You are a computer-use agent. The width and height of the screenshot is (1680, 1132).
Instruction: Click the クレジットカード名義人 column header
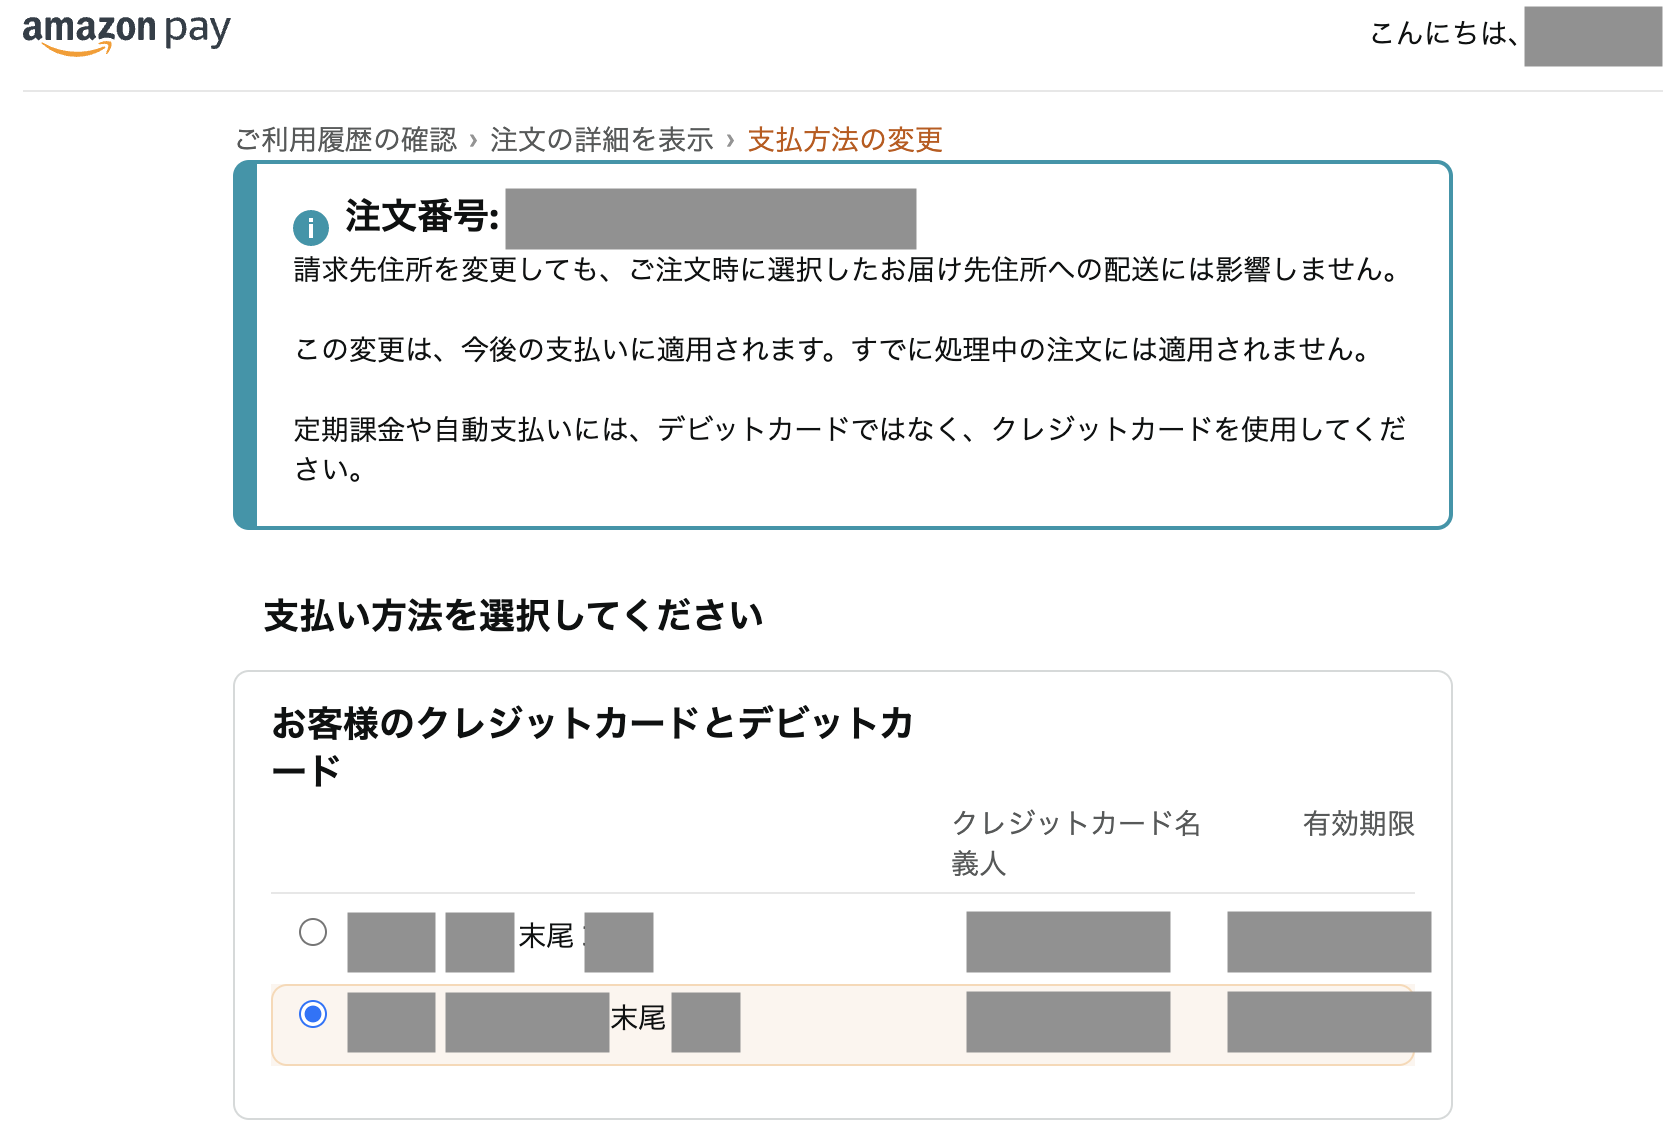1075,842
